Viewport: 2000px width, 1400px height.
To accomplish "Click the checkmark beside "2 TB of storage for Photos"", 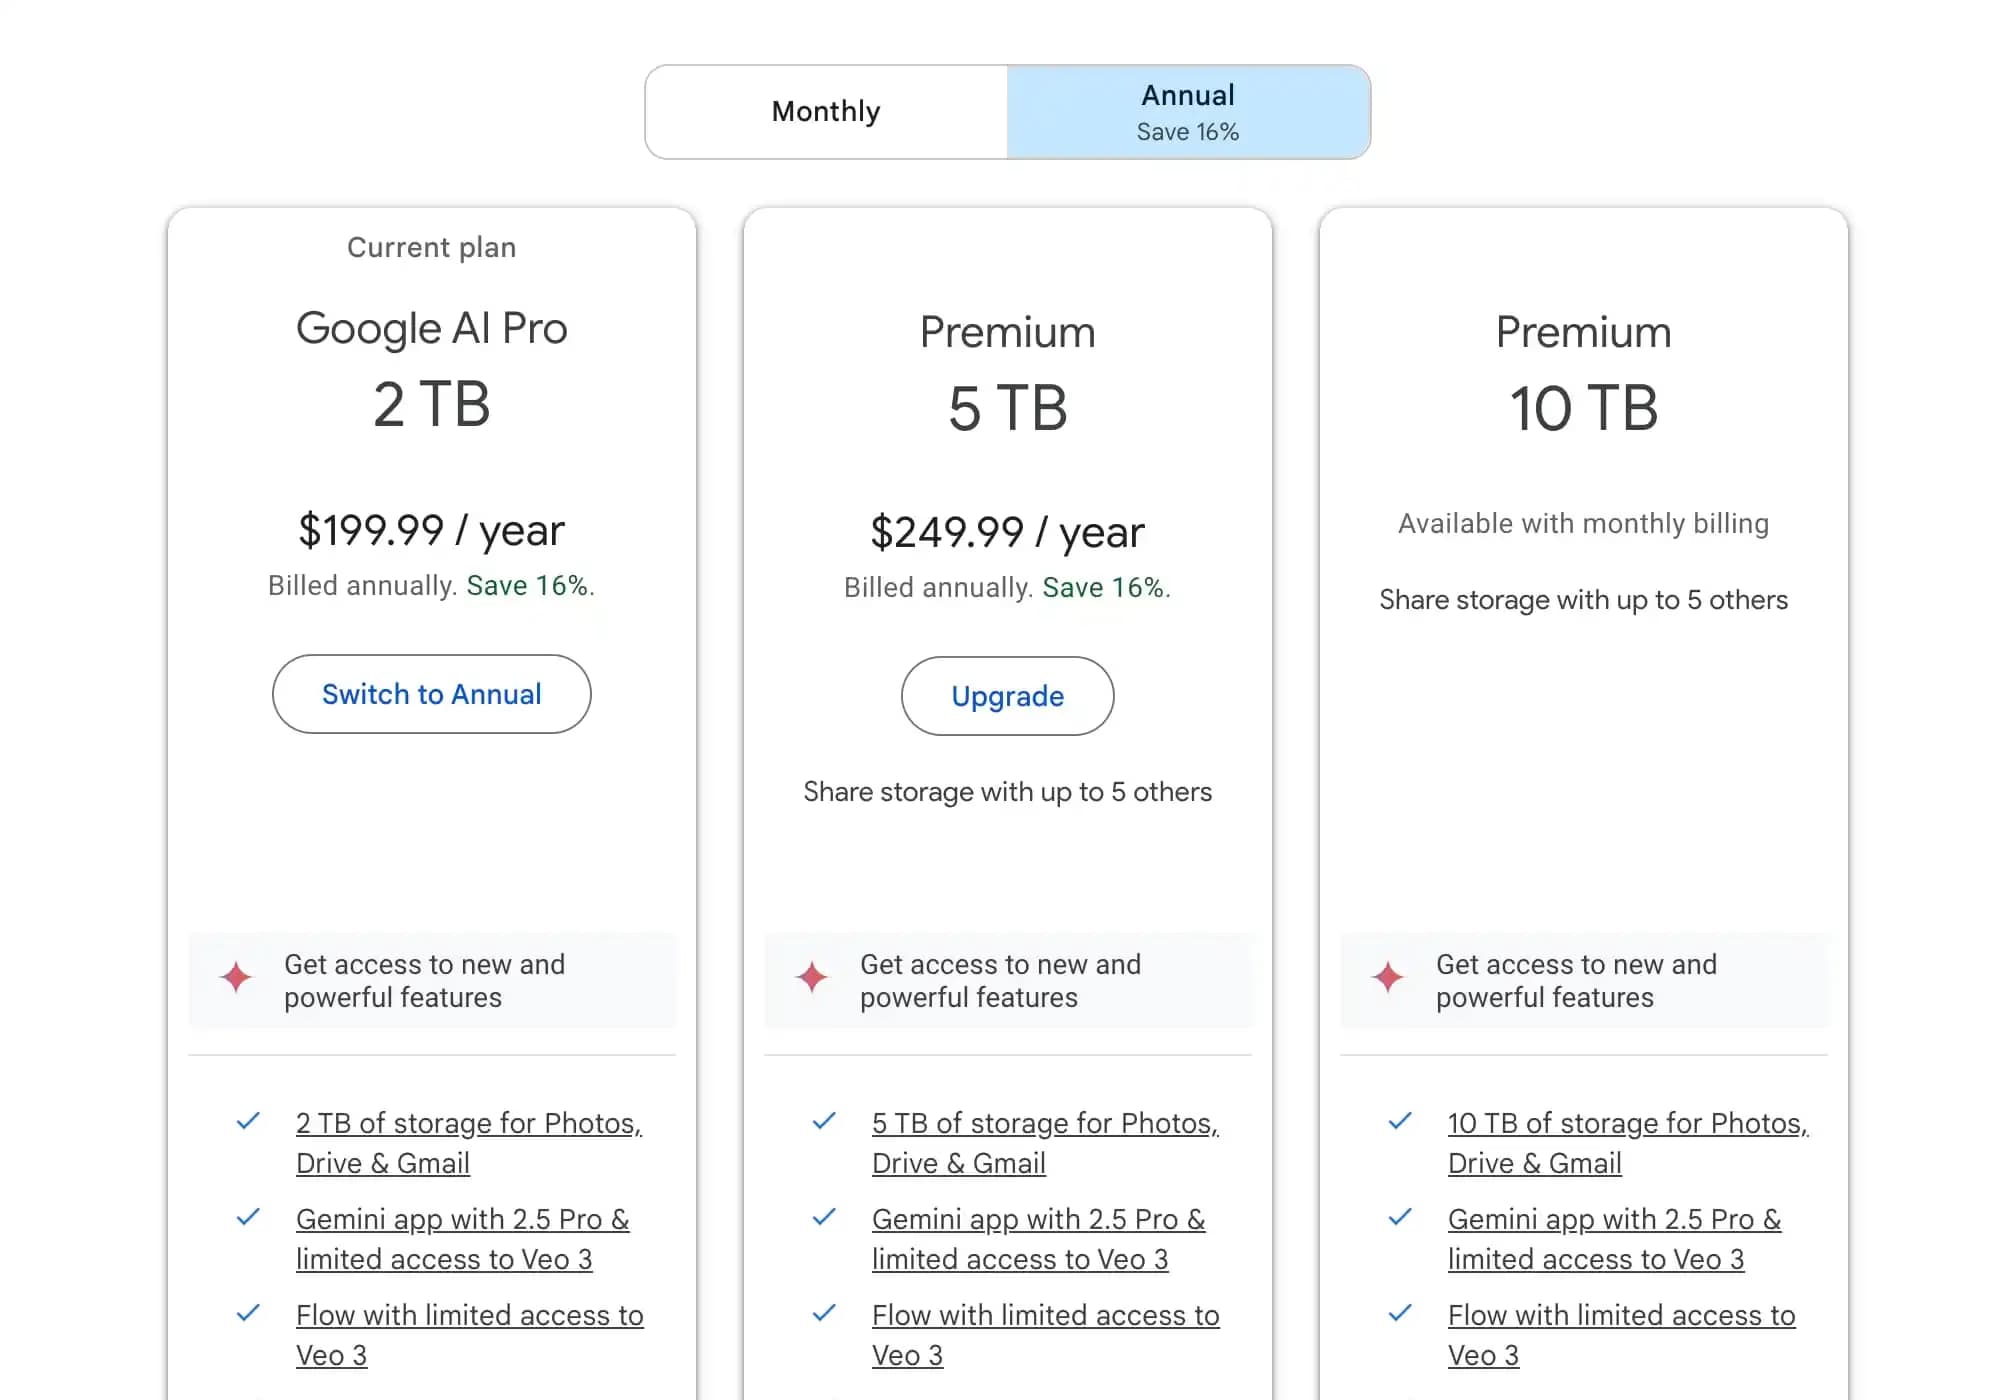I will pyautogui.click(x=247, y=1122).
